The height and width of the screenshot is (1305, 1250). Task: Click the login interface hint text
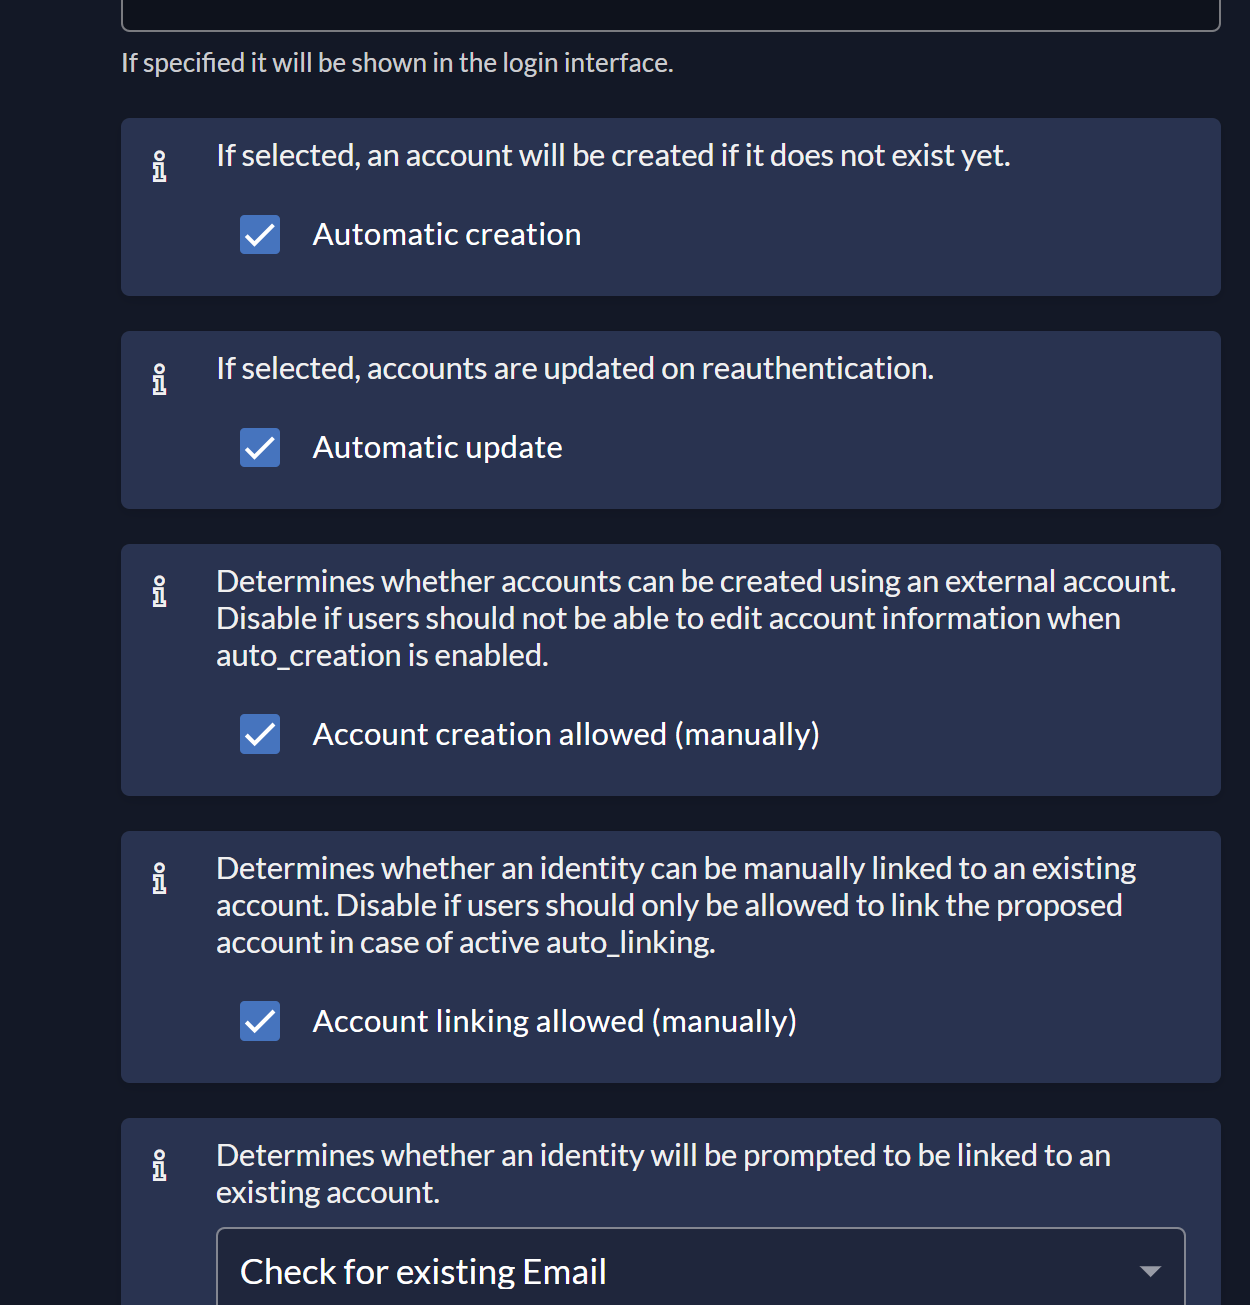click(x=397, y=63)
